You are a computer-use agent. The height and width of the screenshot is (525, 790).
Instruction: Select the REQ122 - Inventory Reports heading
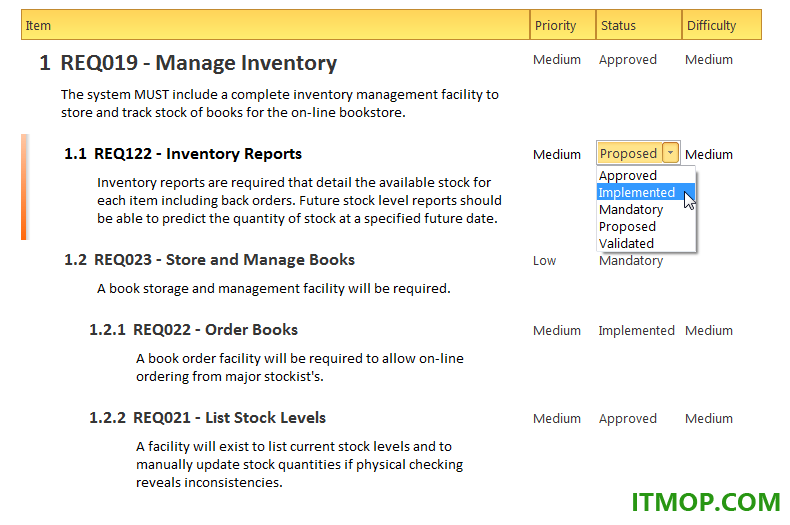point(198,154)
